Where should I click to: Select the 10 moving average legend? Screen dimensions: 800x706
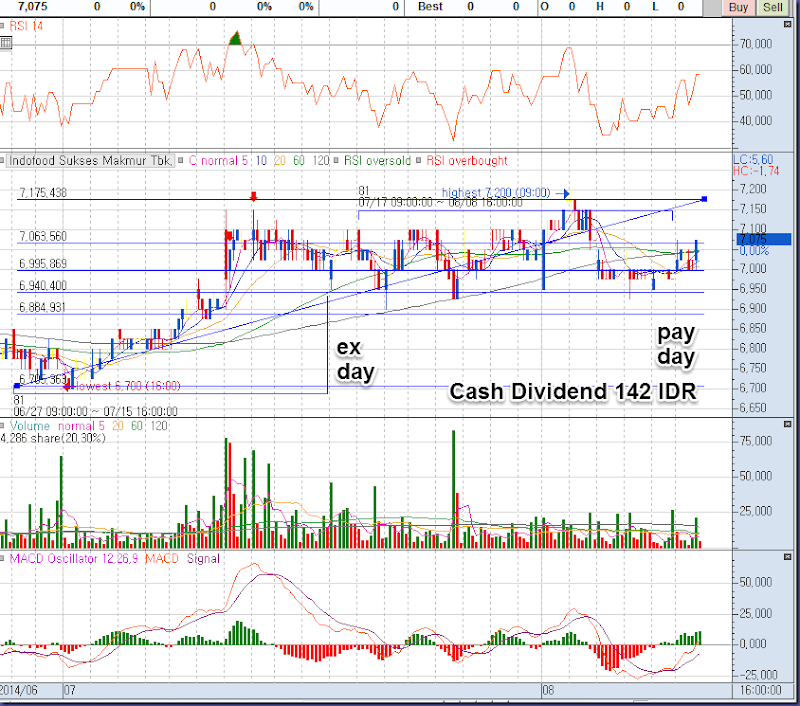(x=261, y=161)
